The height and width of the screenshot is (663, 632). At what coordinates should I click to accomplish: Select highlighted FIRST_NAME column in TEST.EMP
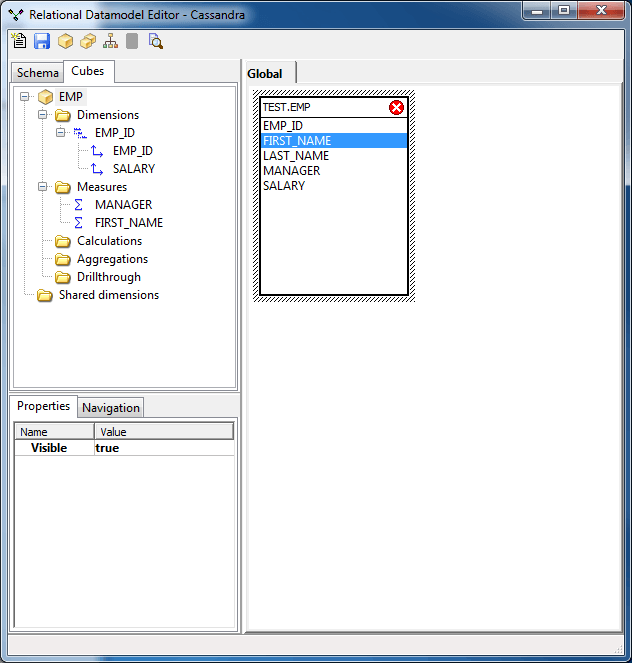pos(334,141)
